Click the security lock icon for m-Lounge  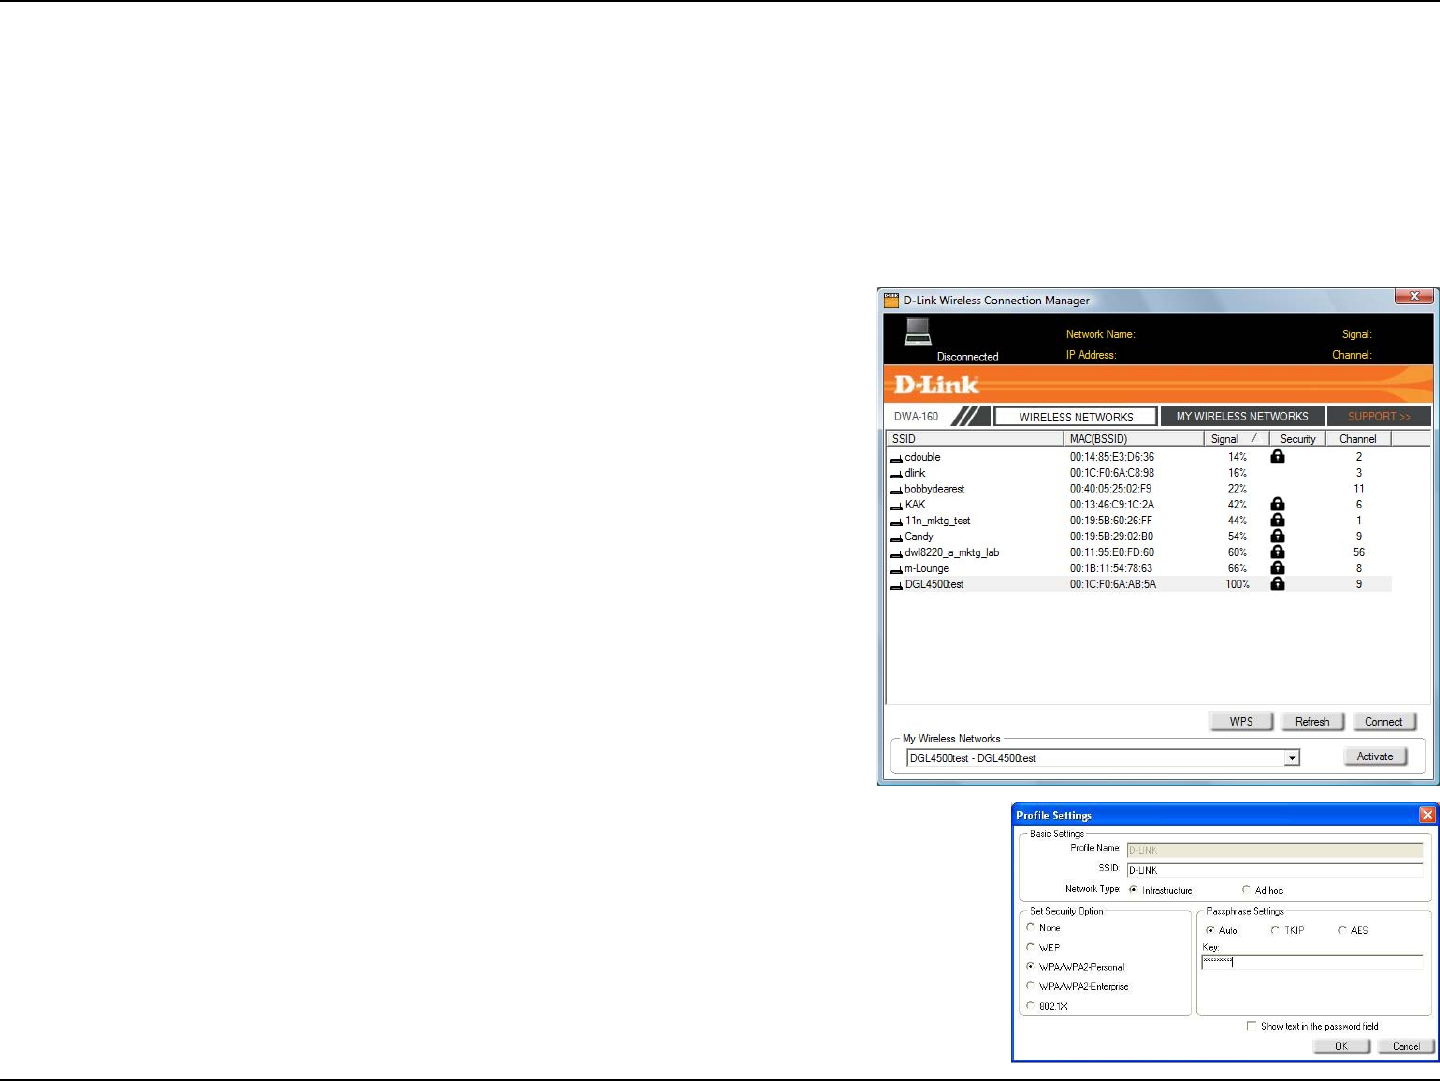pos(1277,568)
